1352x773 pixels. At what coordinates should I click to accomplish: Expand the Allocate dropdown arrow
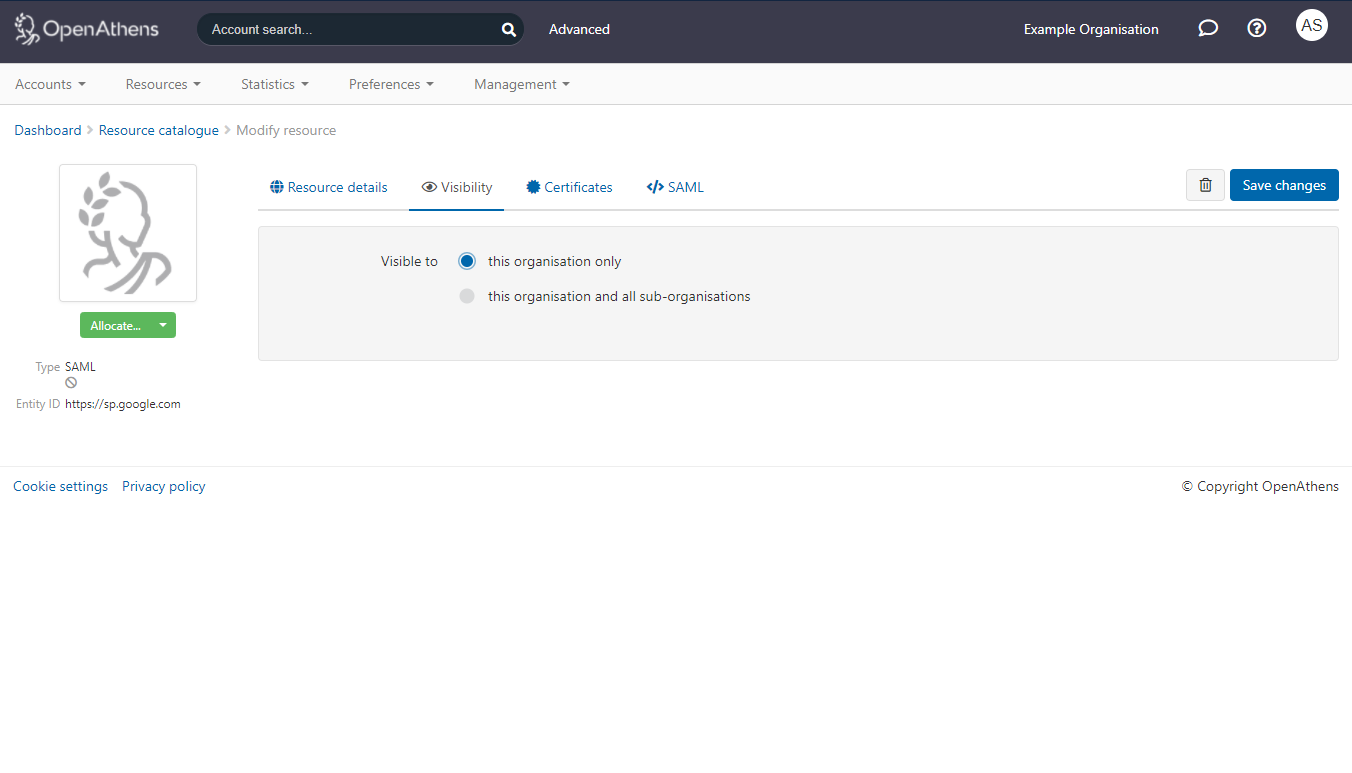[x=162, y=325]
